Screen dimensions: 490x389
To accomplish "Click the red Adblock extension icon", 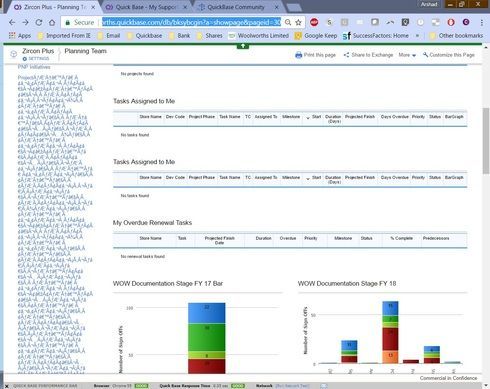I will (314, 22).
